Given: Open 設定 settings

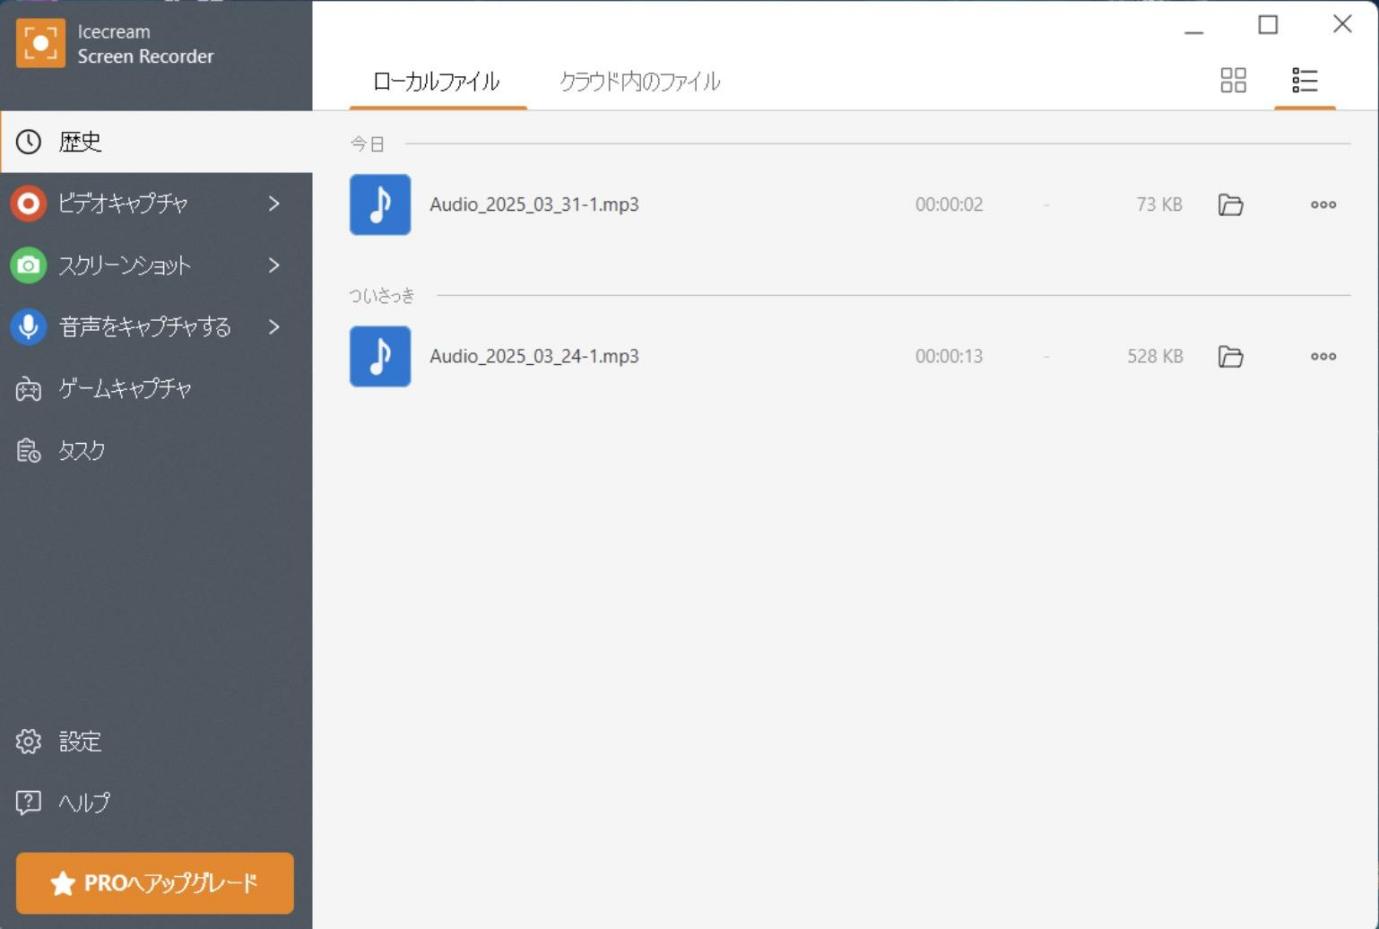Looking at the screenshot, I should (156, 741).
